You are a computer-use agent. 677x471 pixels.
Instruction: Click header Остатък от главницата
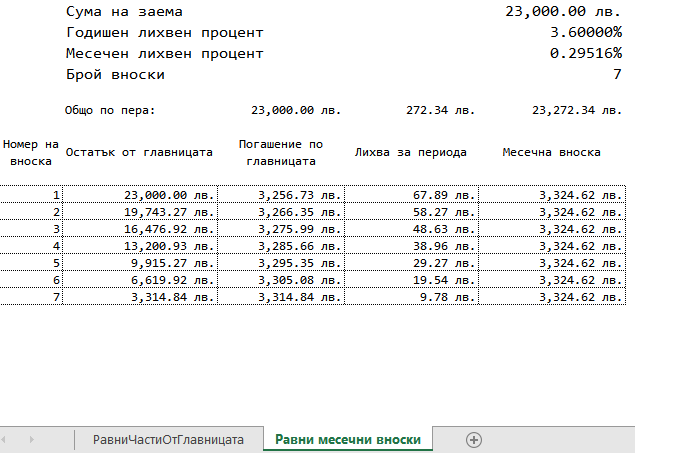coord(139,152)
